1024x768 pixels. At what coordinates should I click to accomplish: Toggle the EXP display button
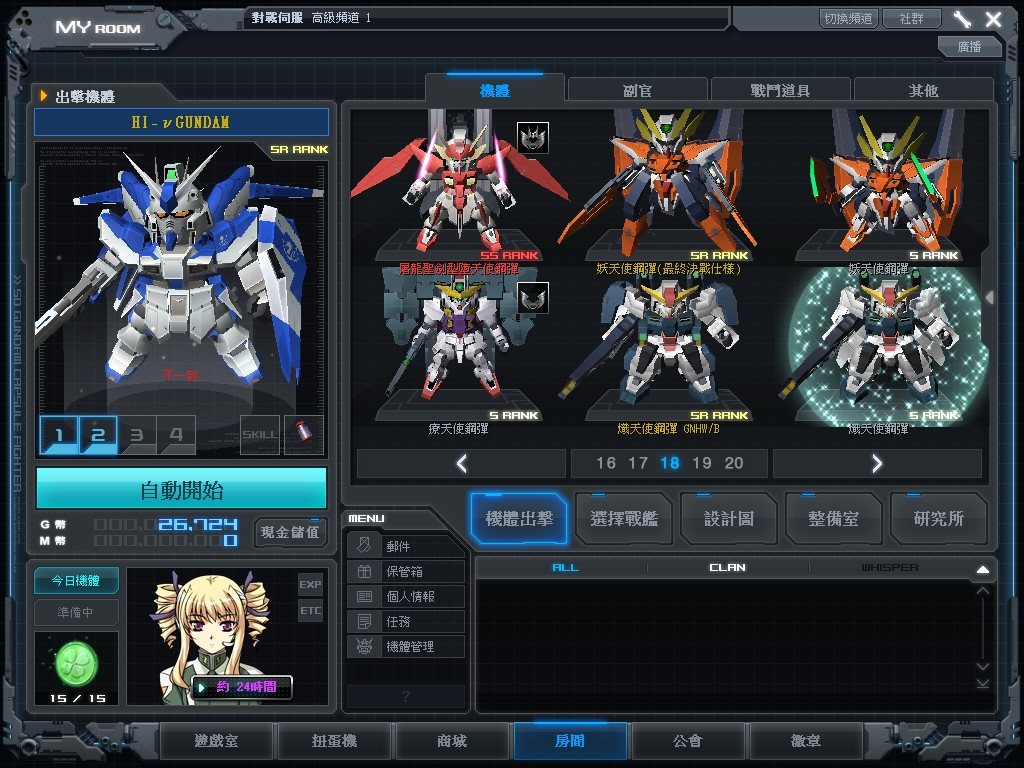[x=310, y=584]
